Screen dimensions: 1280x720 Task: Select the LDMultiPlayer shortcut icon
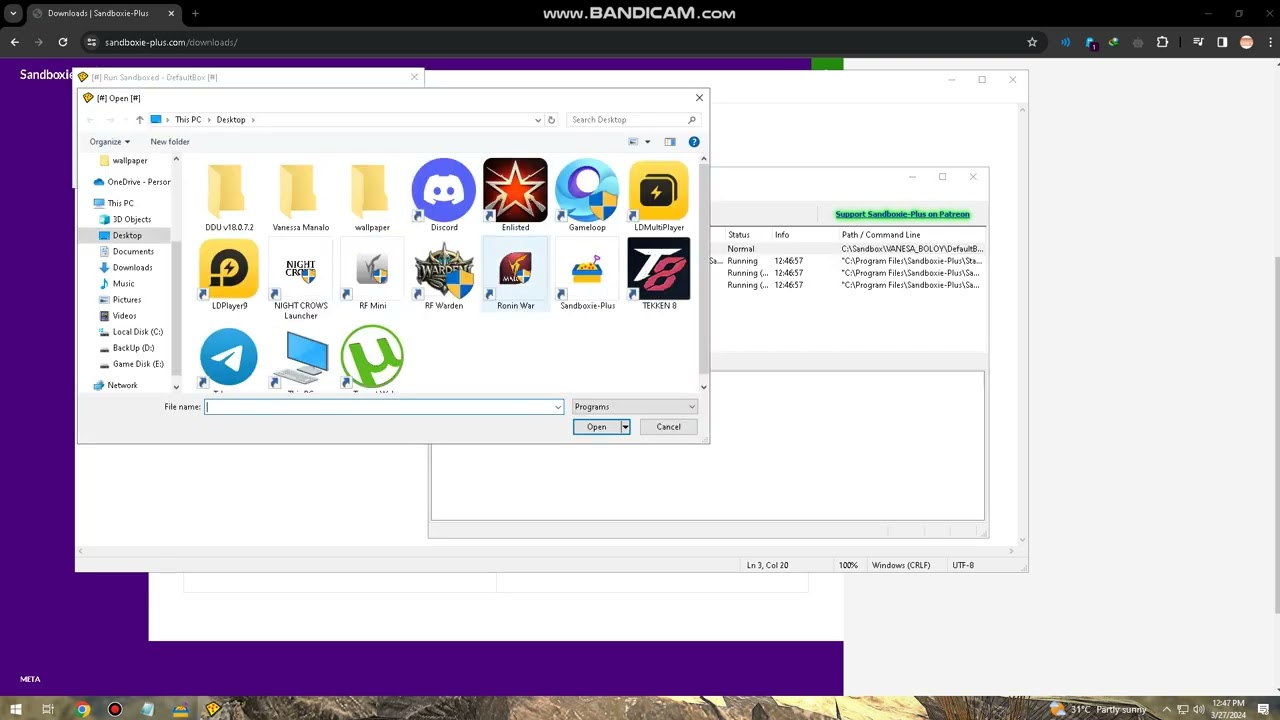659,195
